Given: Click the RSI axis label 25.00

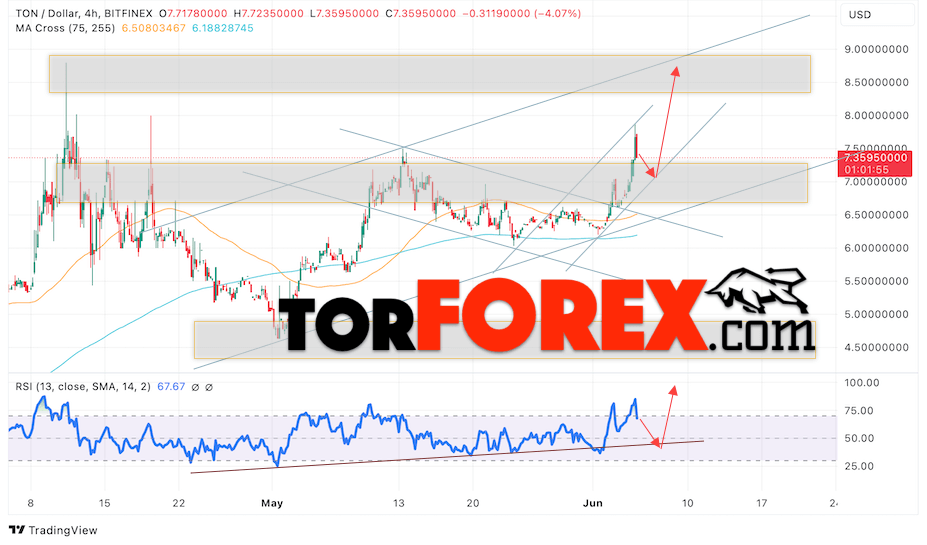Looking at the screenshot, I should [x=859, y=466].
